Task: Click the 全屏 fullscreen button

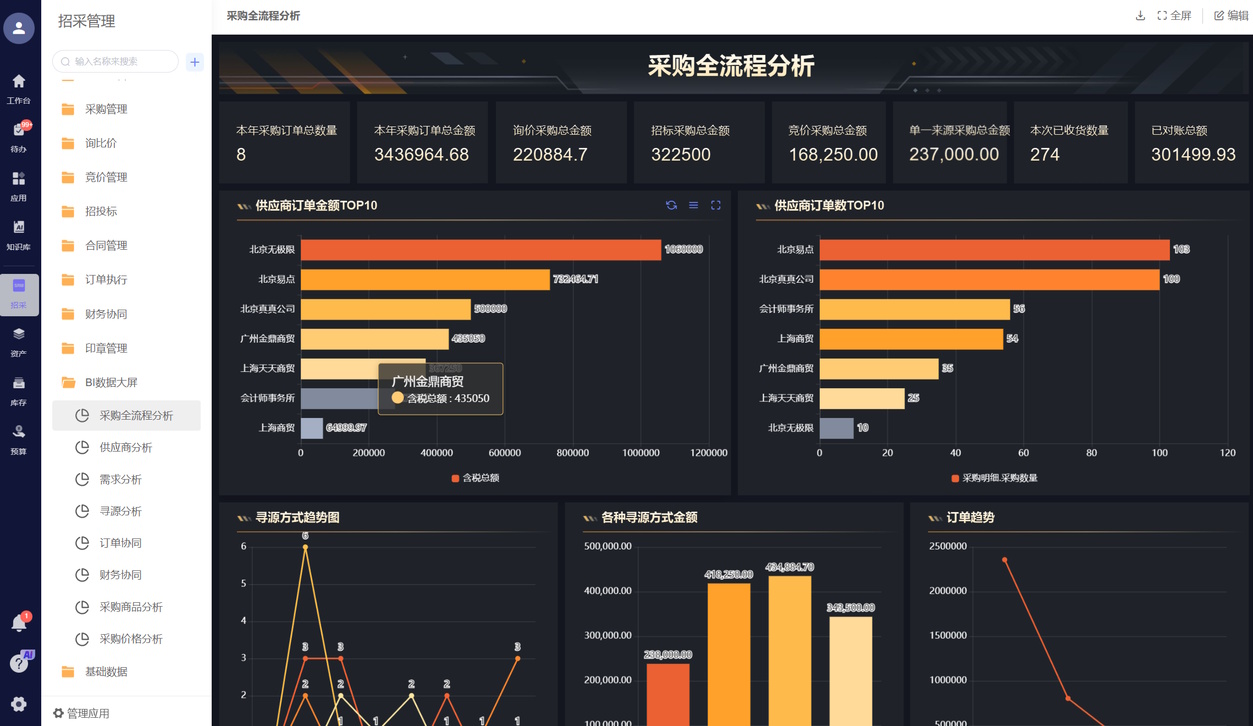Action: (1174, 16)
